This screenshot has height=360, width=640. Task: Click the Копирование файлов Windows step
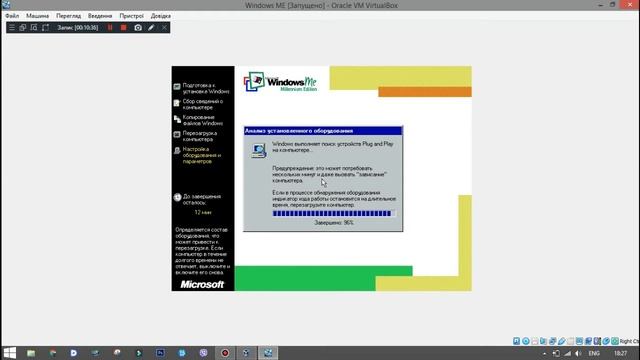tap(202, 120)
